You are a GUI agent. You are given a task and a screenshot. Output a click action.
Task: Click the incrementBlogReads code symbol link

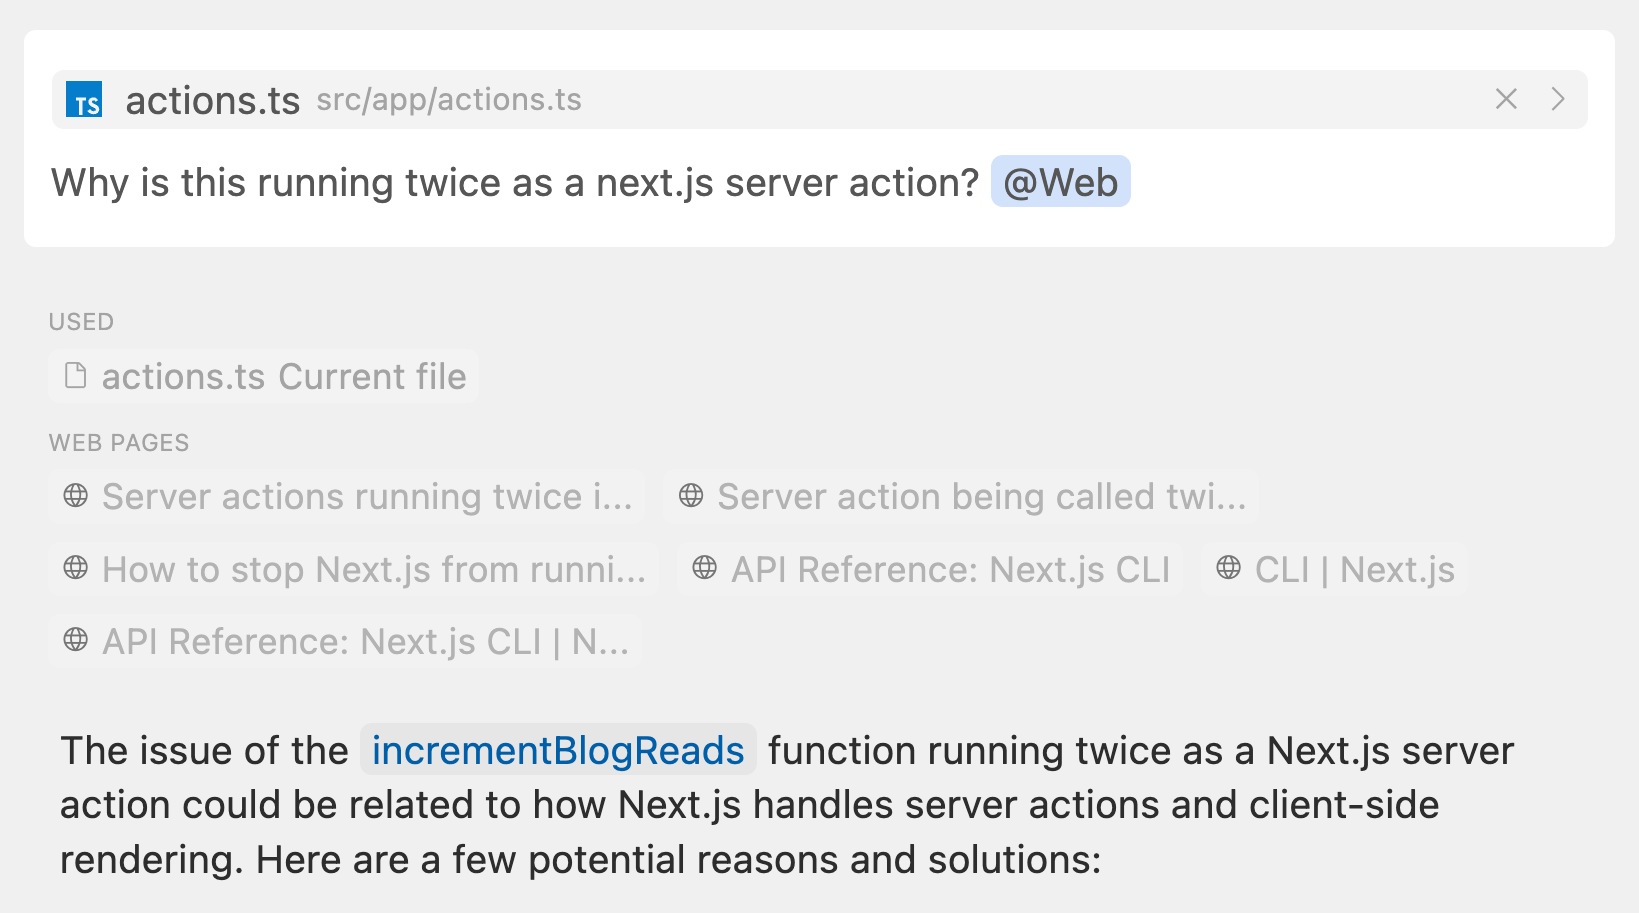point(558,750)
